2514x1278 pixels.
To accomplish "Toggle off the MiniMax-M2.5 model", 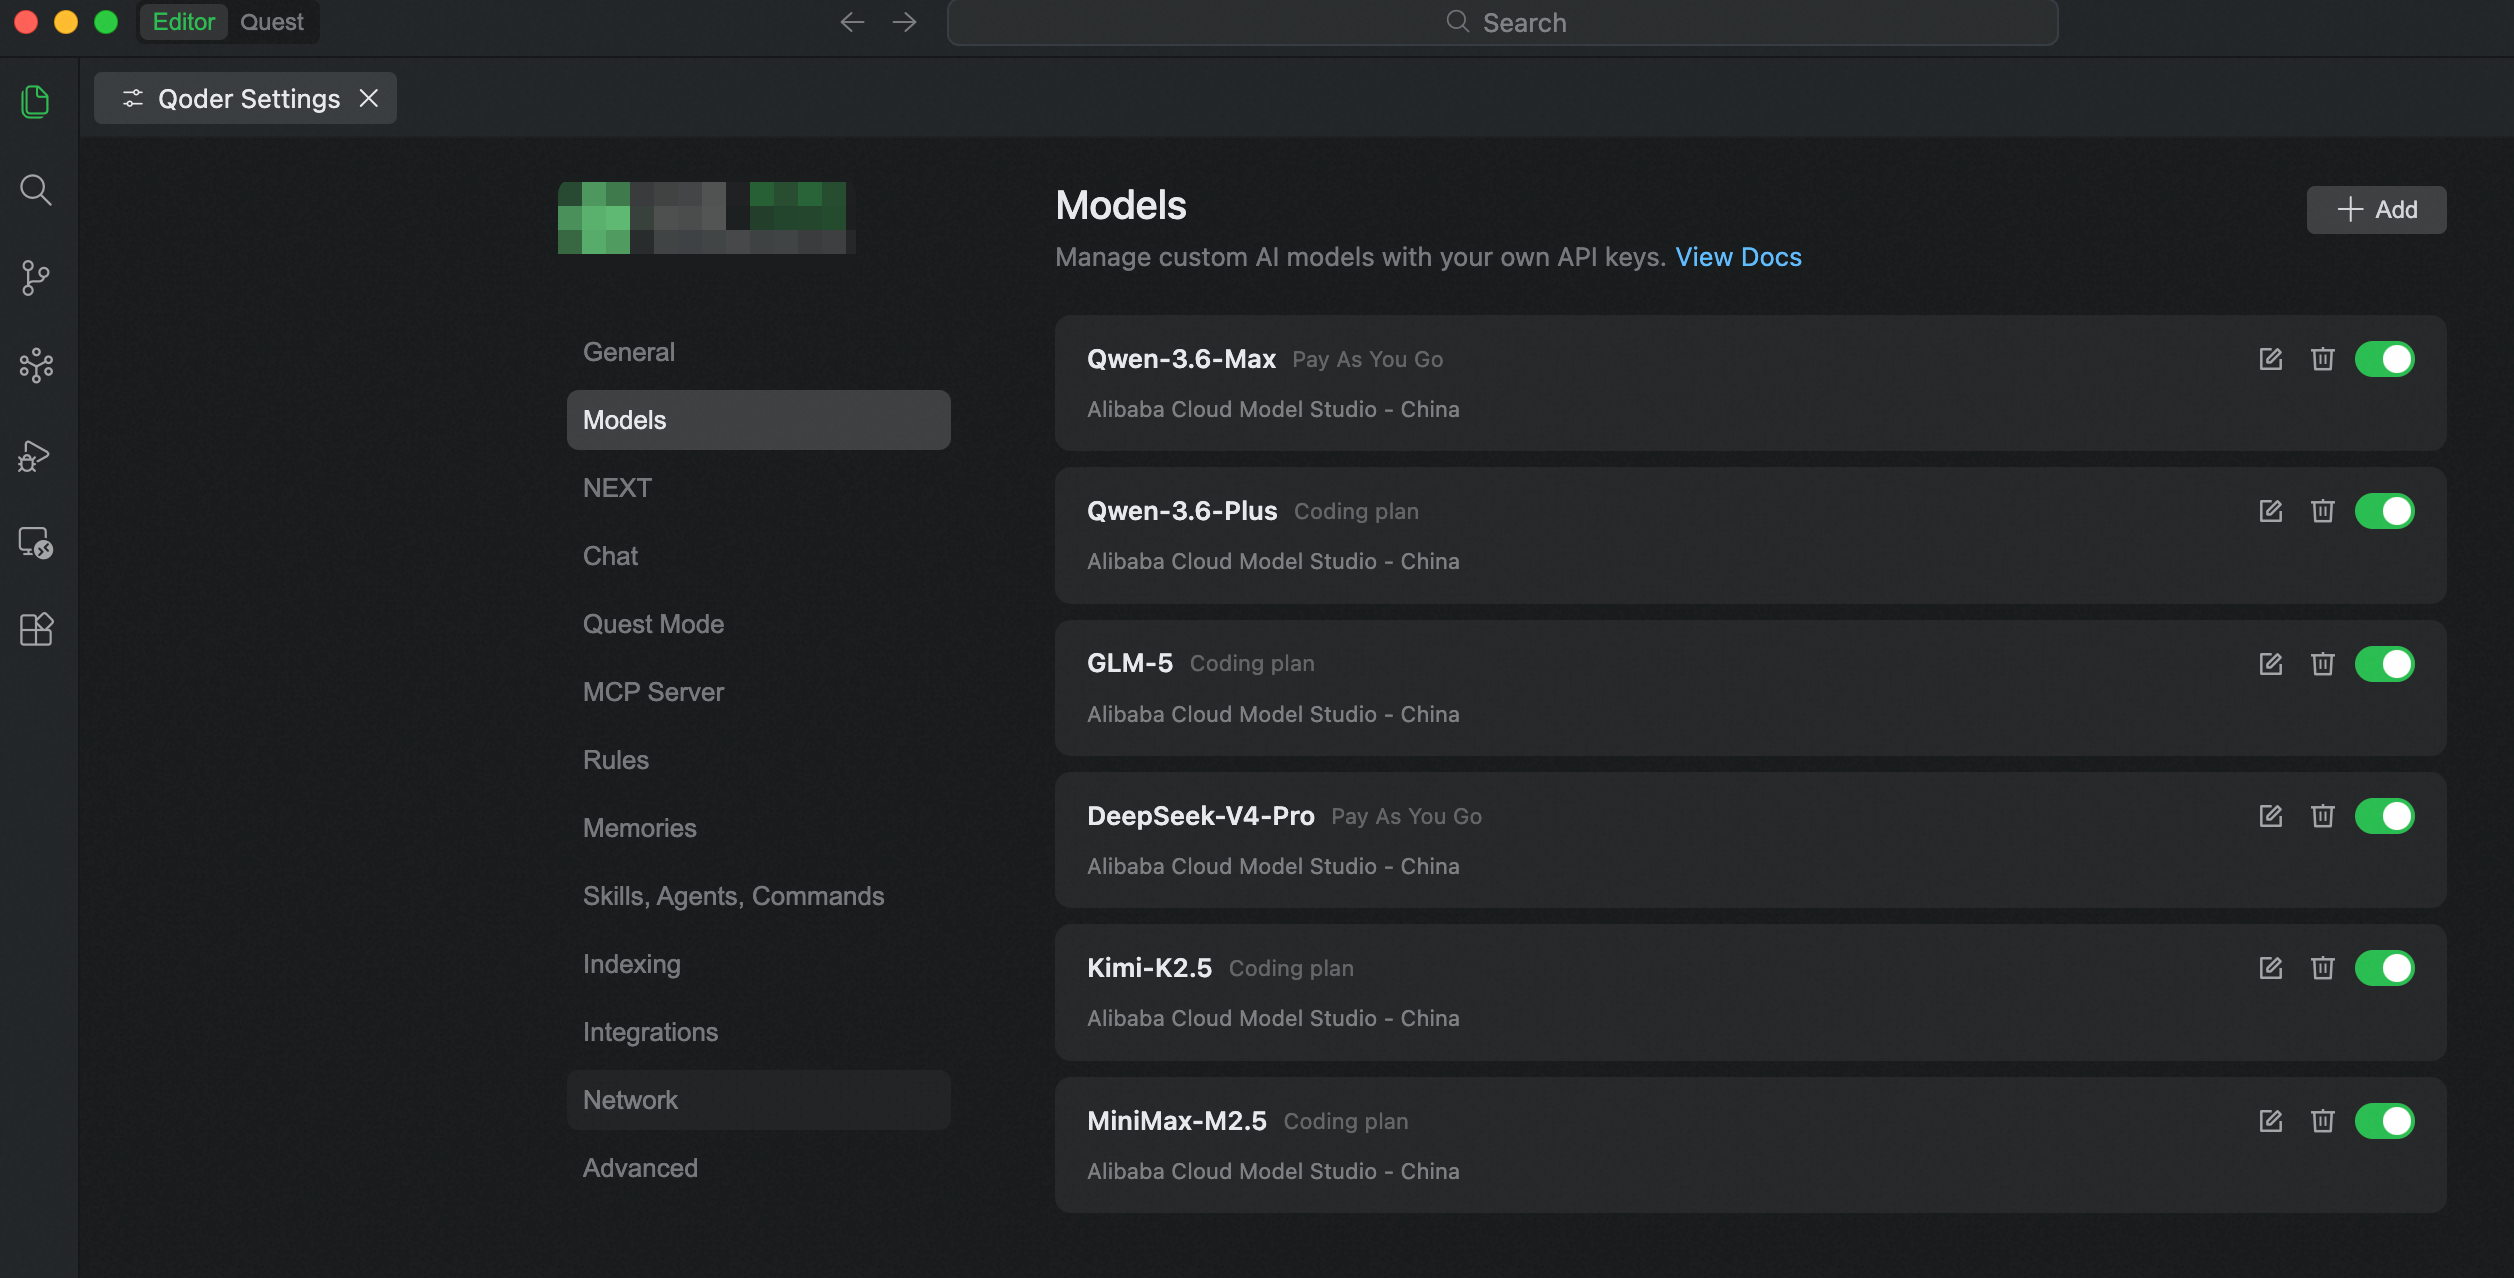I will (2384, 1121).
